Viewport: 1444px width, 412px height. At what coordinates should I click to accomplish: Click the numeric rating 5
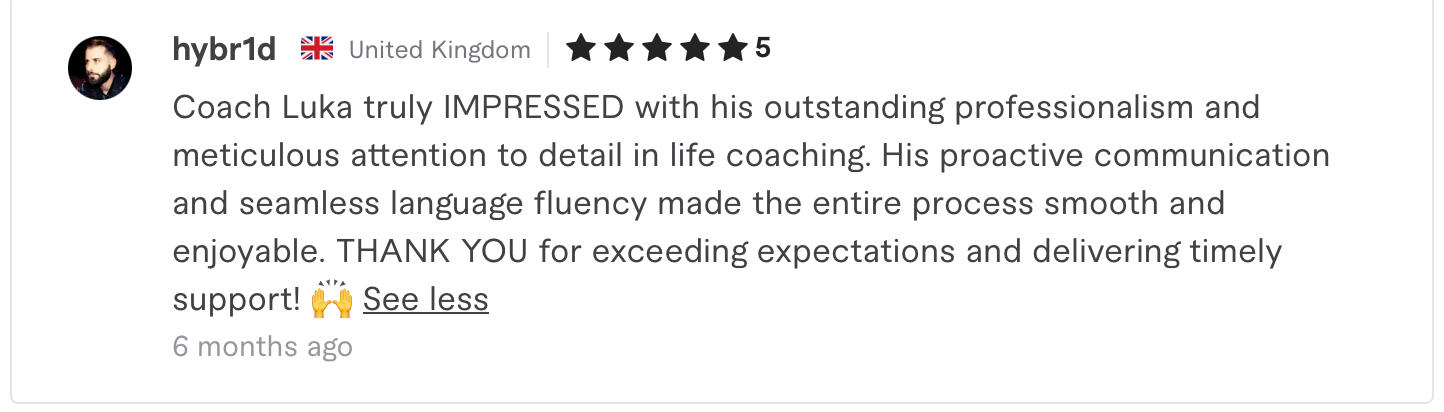(x=763, y=48)
